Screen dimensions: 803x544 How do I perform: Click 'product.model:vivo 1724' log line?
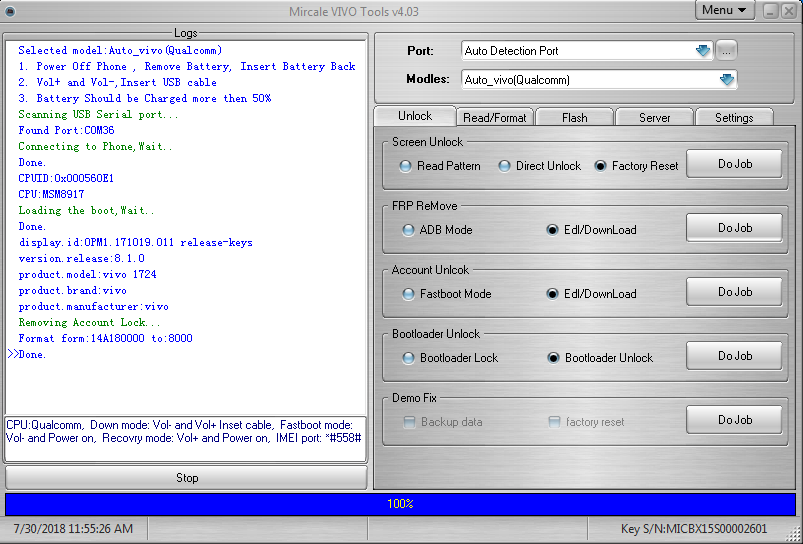[88, 275]
